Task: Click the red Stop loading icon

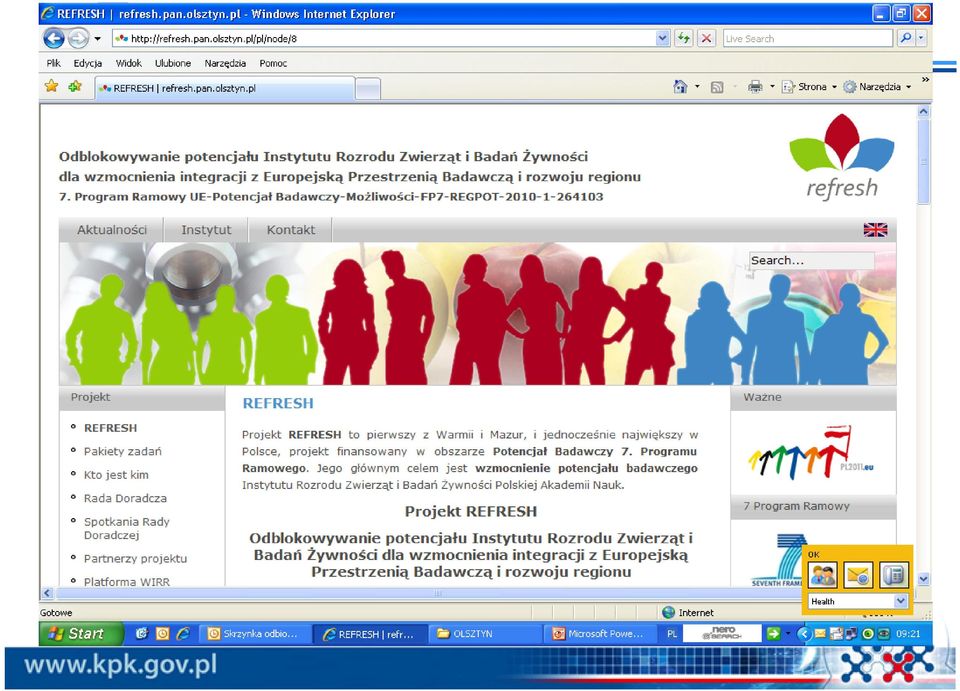Action: (706, 39)
